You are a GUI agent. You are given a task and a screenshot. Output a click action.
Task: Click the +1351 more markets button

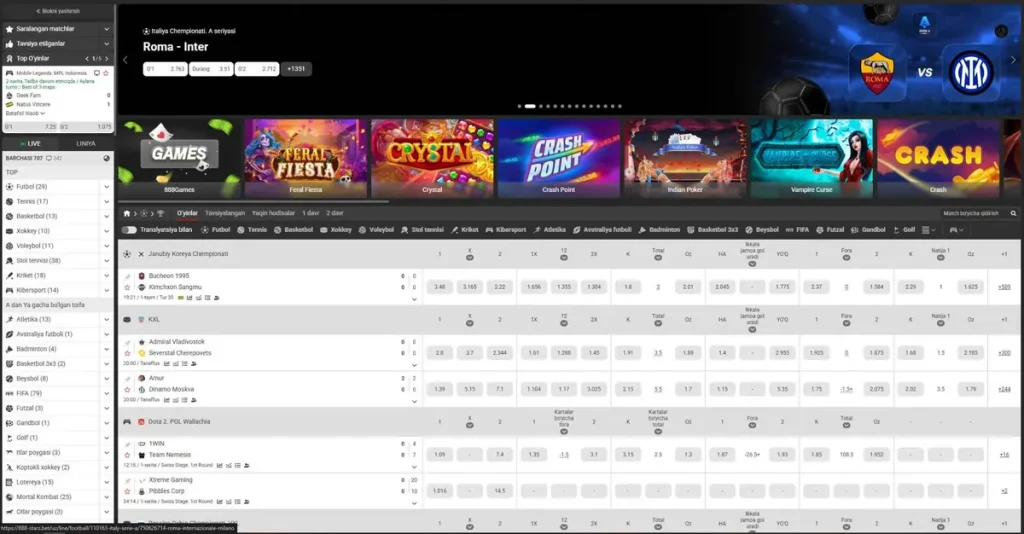point(296,69)
